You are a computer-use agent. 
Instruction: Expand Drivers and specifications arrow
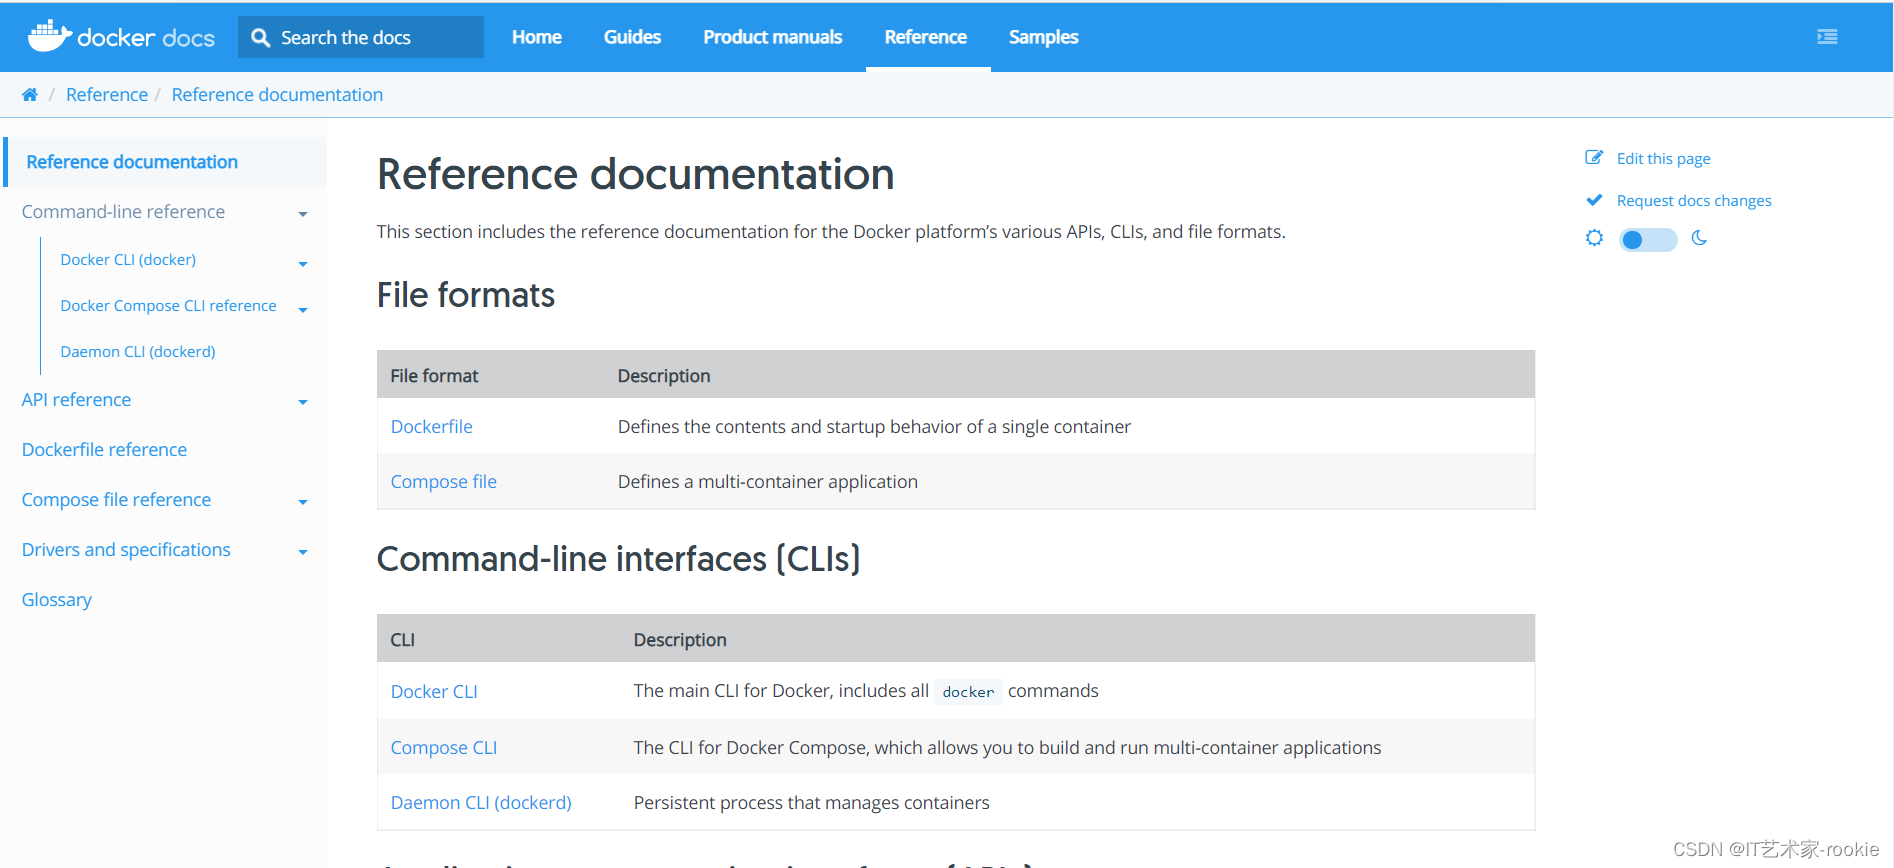[303, 552]
